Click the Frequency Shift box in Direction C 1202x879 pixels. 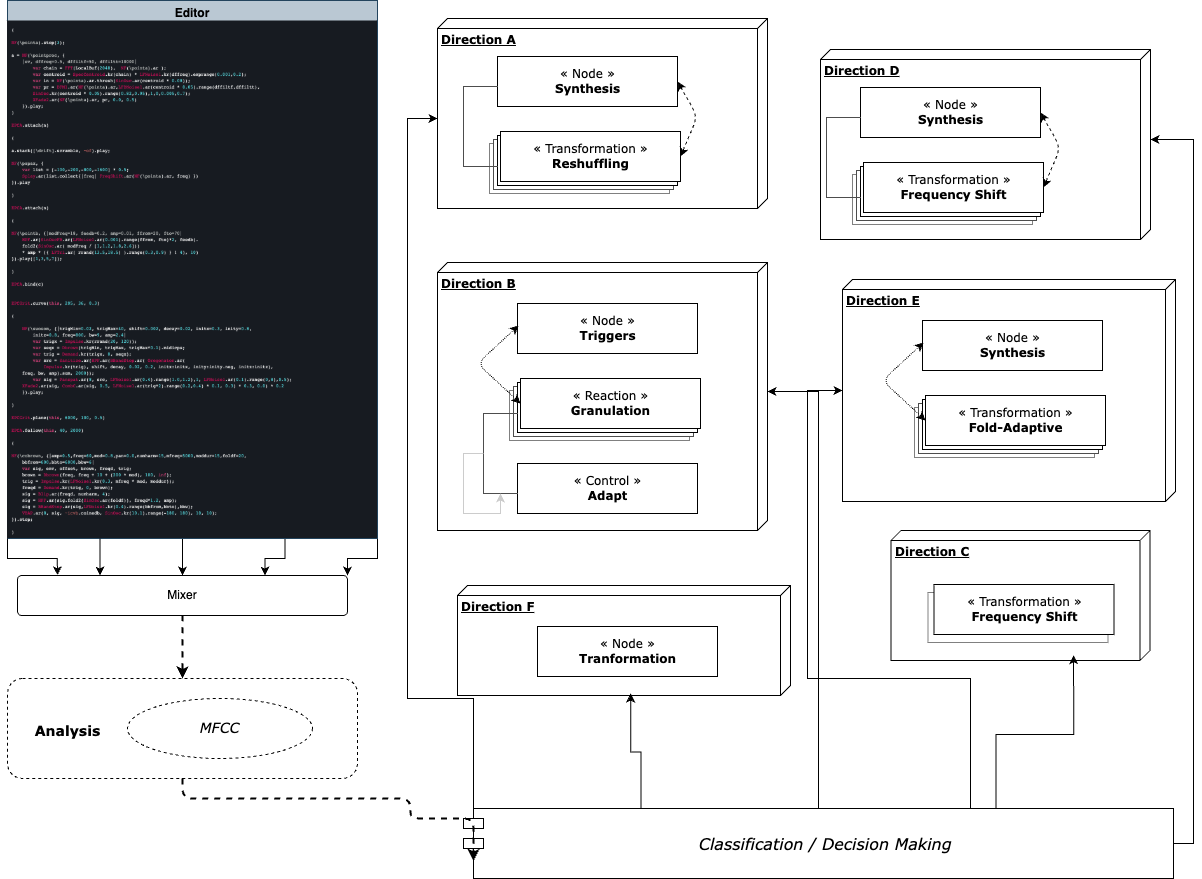coord(1024,609)
